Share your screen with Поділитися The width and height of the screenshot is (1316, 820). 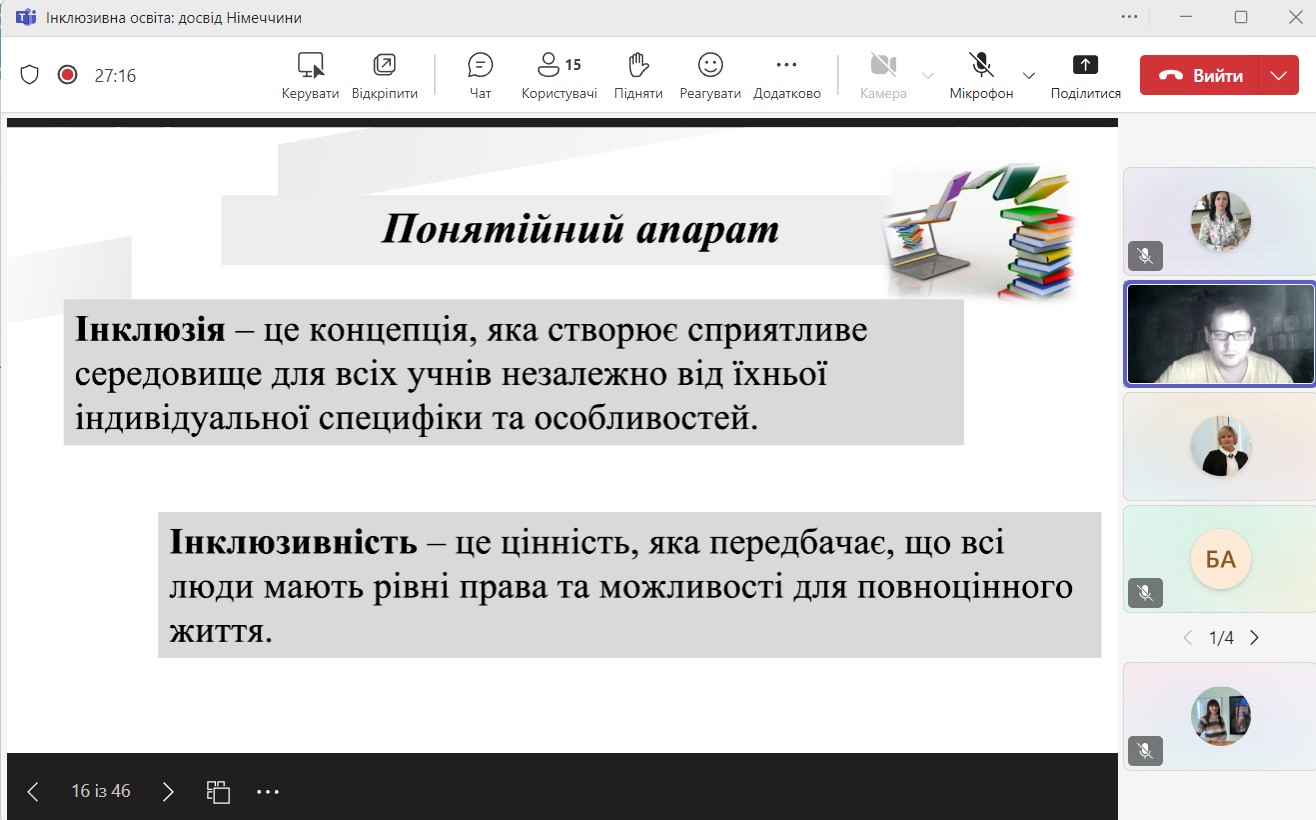click(1085, 76)
